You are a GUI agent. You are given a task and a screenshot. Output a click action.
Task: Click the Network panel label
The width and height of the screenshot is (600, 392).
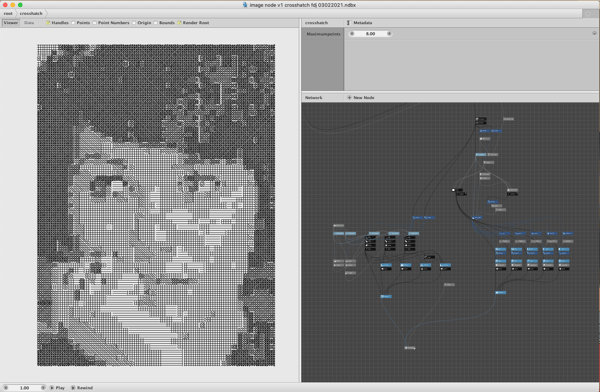(x=313, y=98)
